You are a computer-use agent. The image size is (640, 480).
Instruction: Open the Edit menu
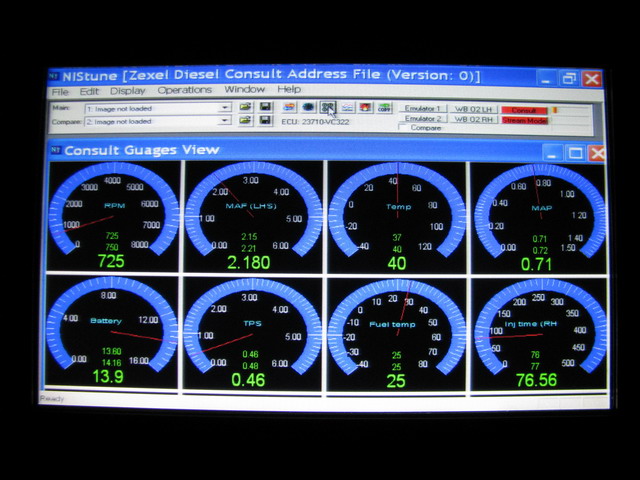pyautogui.click(x=89, y=91)
